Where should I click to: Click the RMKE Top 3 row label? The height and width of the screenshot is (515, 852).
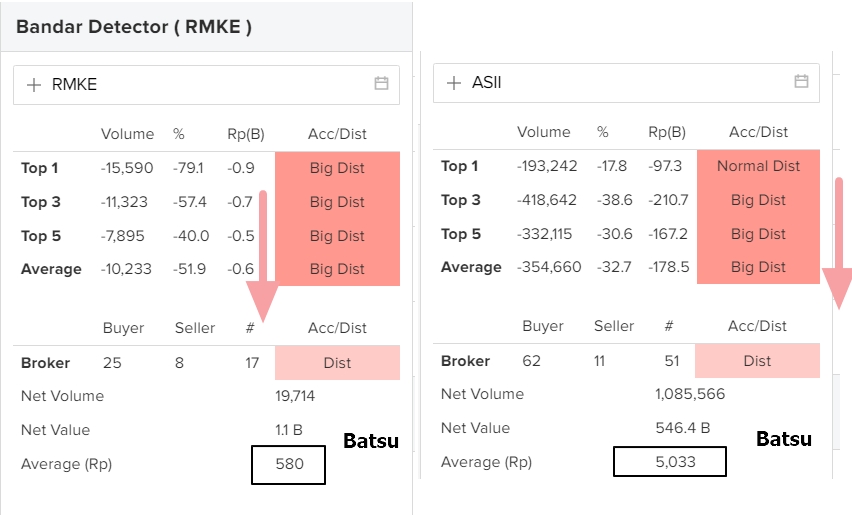(x=41, y=202)
